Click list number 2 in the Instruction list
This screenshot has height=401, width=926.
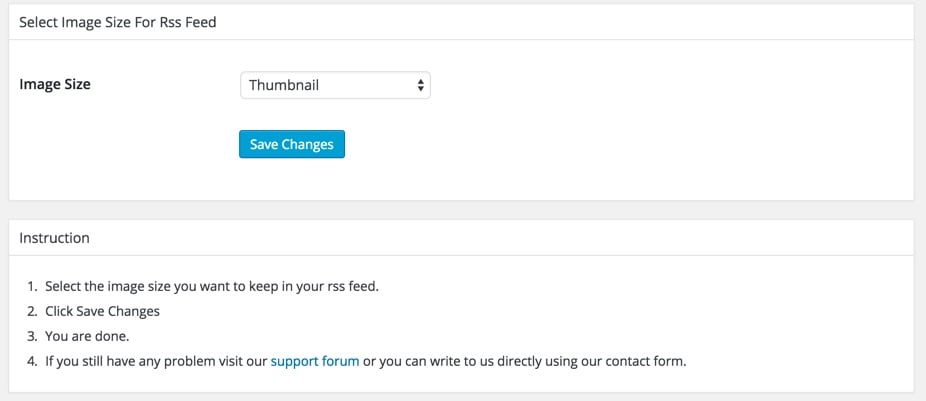[x=32, y=311]
